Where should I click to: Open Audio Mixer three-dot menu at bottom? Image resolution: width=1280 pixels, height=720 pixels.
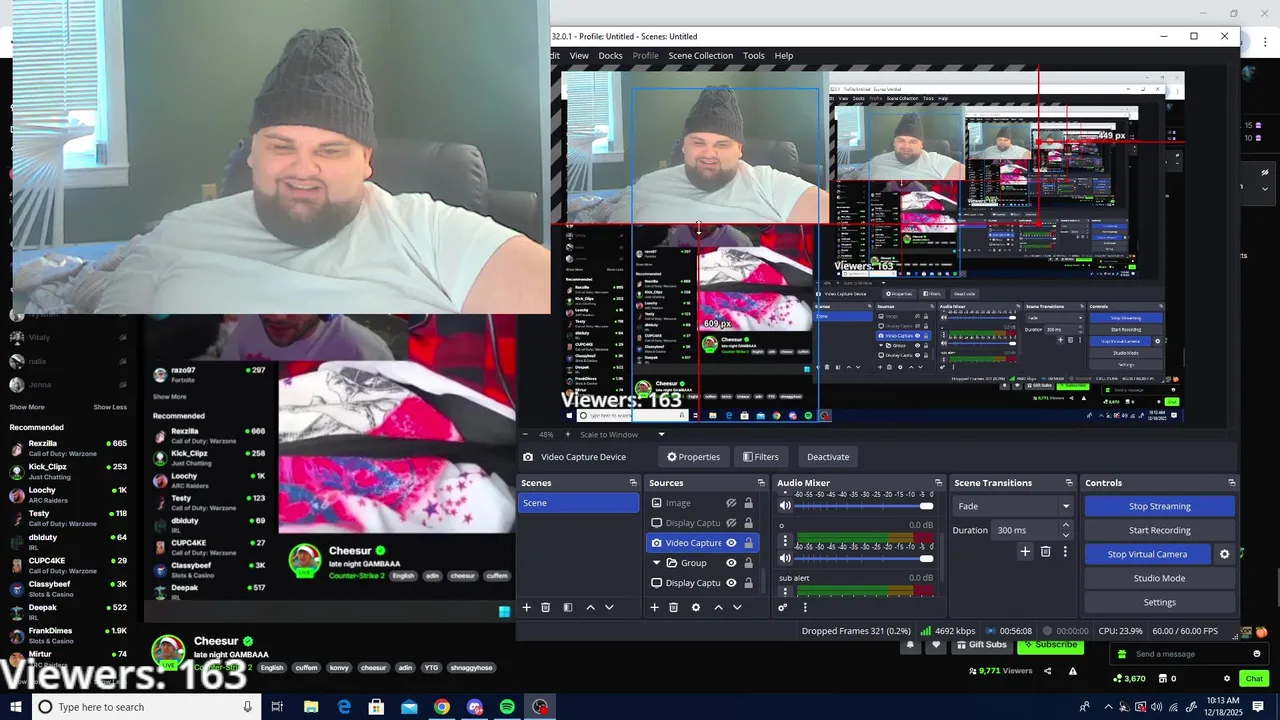click(x=805, y=607)
